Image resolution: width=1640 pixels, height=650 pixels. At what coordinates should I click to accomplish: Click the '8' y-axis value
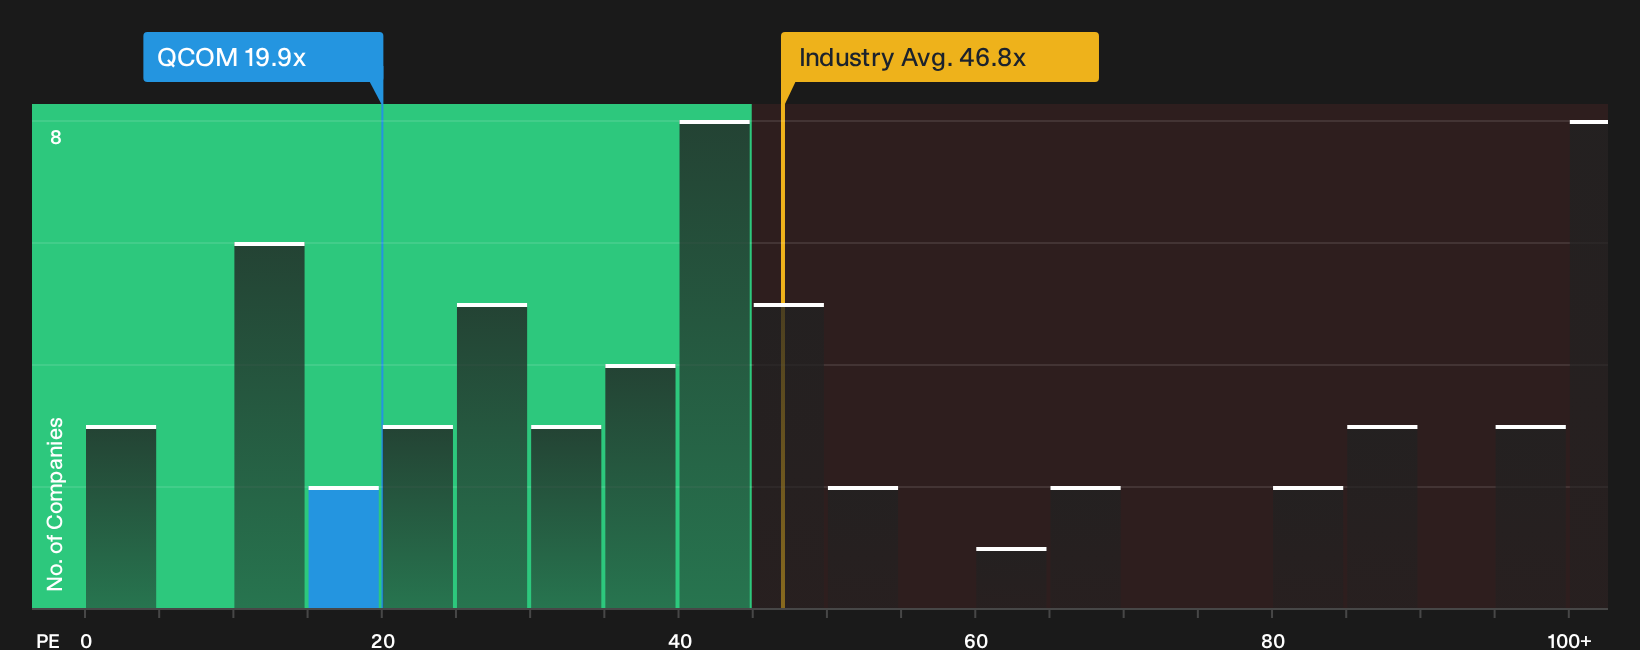56,137
